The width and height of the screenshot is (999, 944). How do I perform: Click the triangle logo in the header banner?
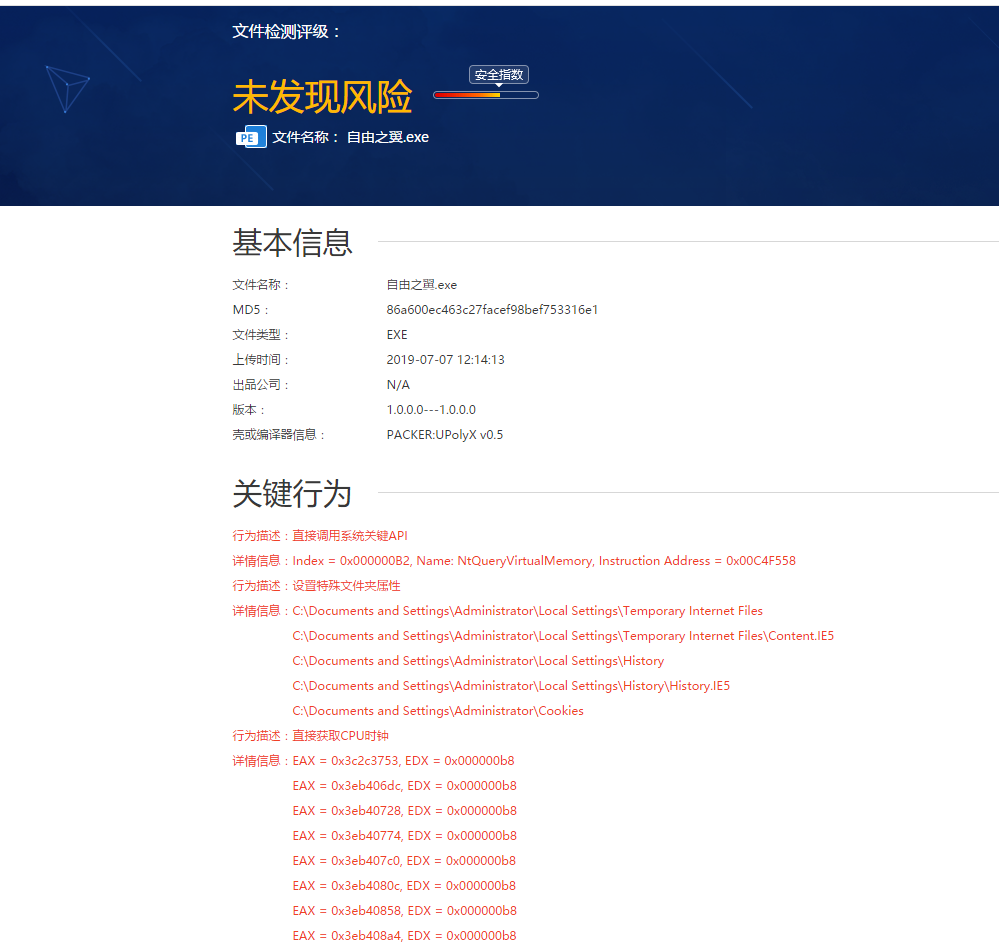click(x=67, y=88)
